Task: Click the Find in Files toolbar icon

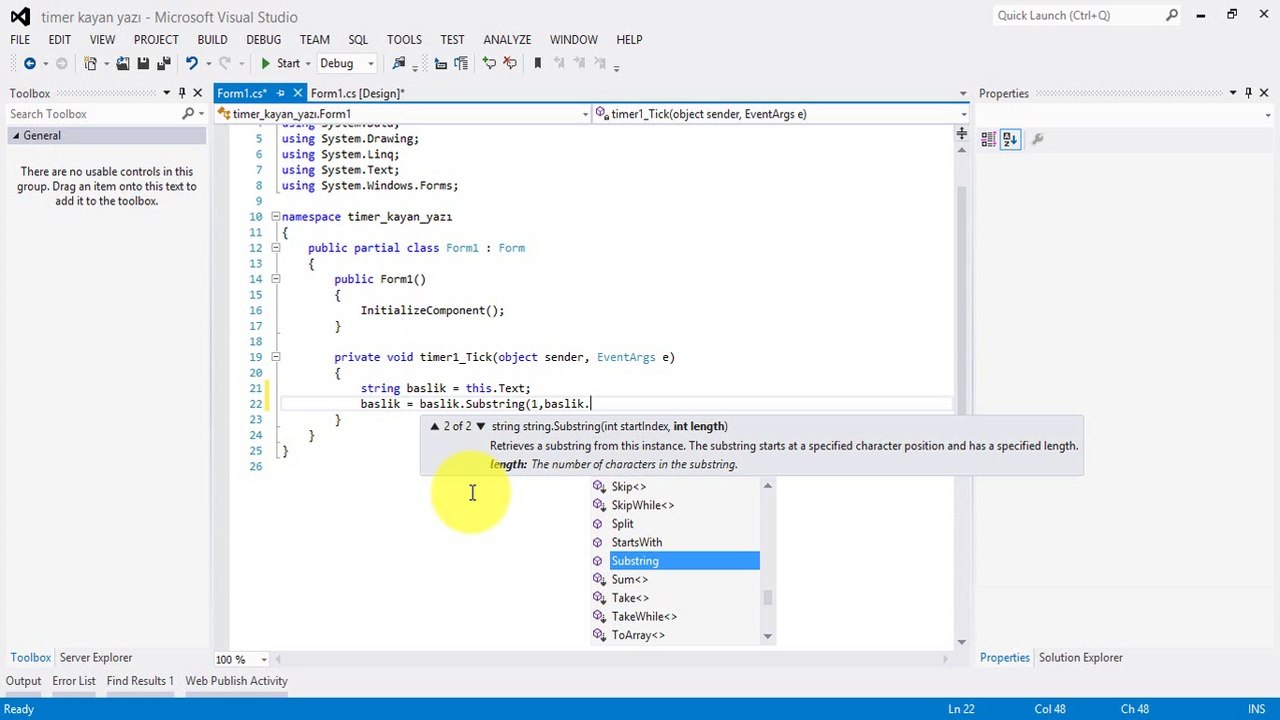Action: coord(399,64)
